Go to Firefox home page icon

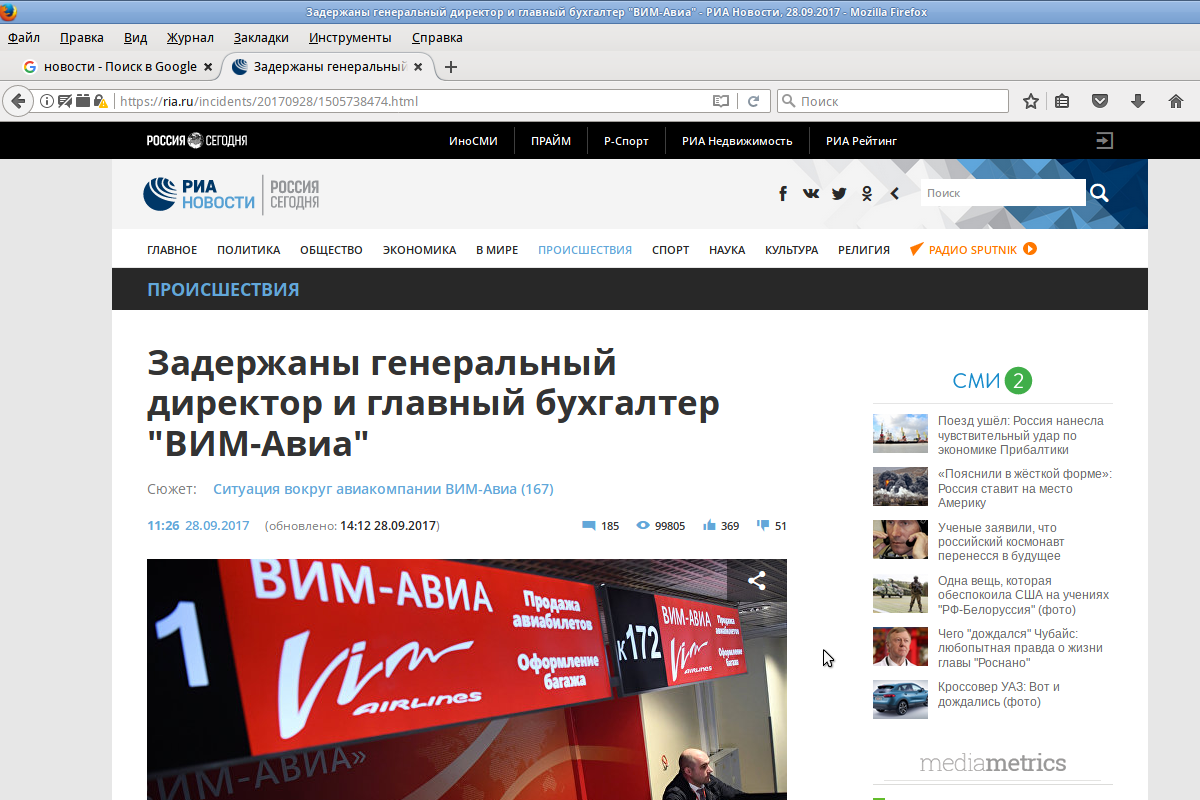coord(1175,101)
